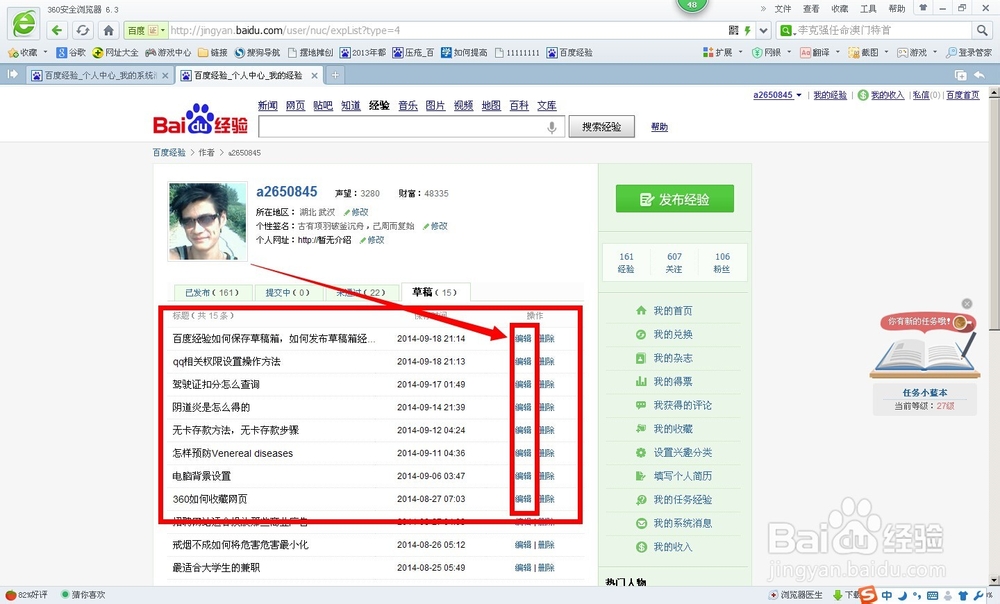Click the magnifier search icon in browser search box

(982, 30)
